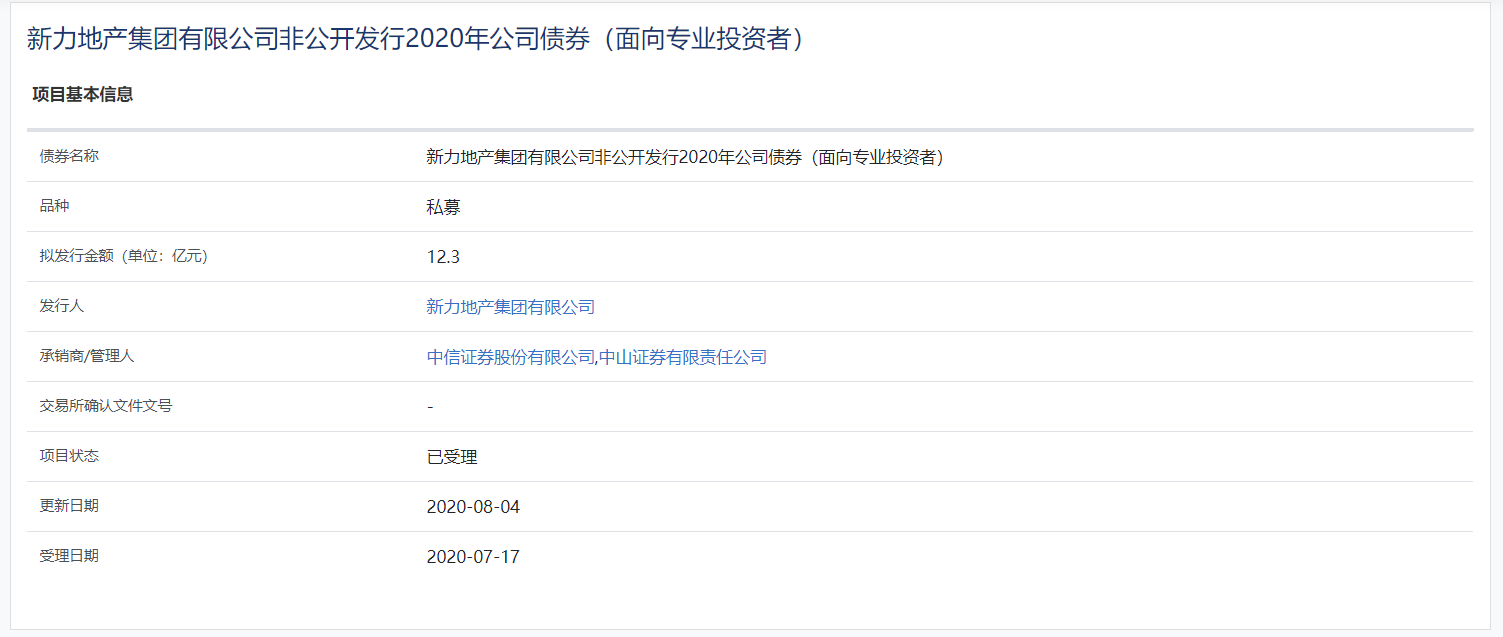Click the 品种 row label
The width and height of the screenshot is (1503, 637).
click(x=54, y=206)
